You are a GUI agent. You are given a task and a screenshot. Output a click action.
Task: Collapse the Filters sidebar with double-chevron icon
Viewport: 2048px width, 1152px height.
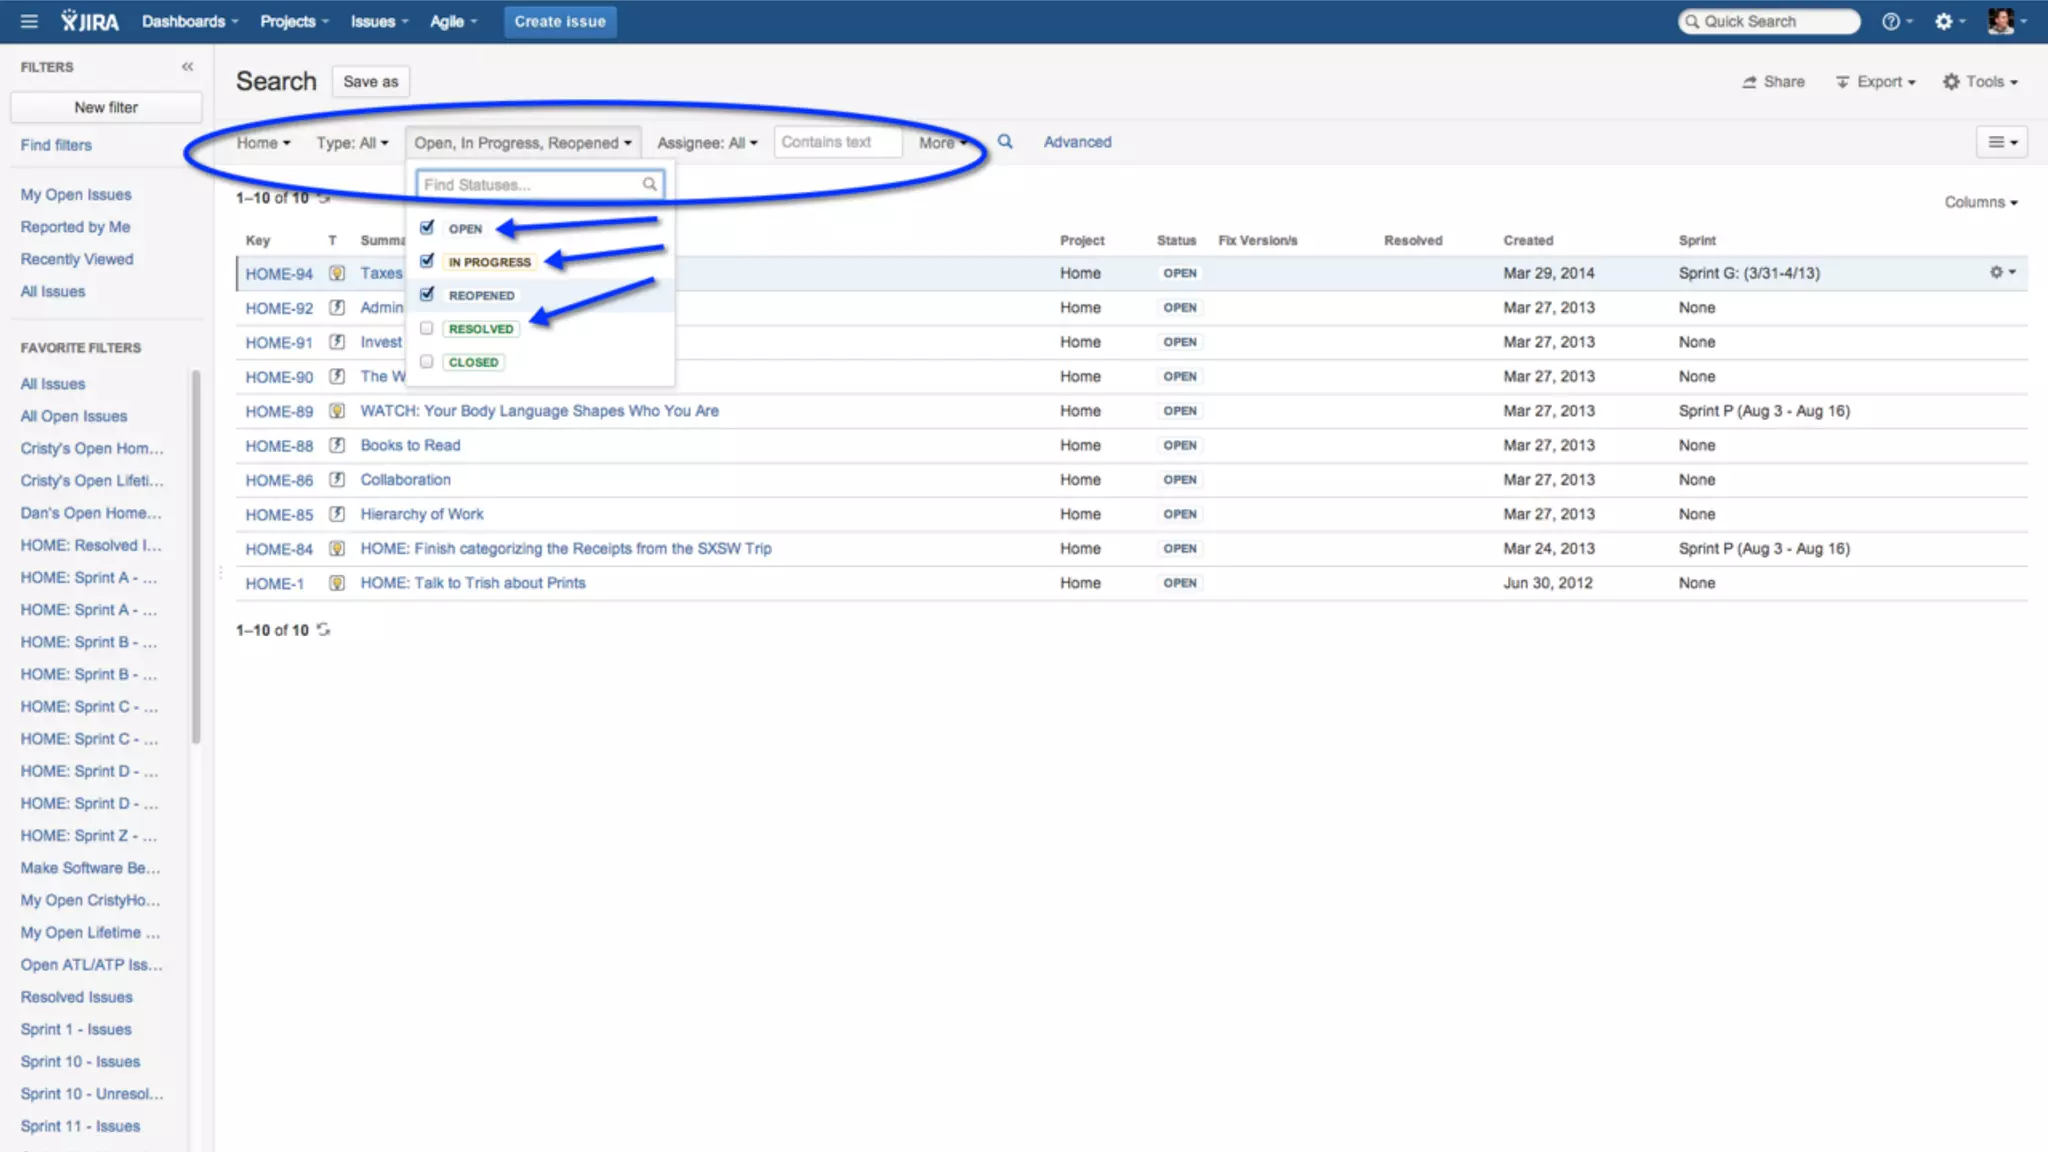tap(187, 67)
